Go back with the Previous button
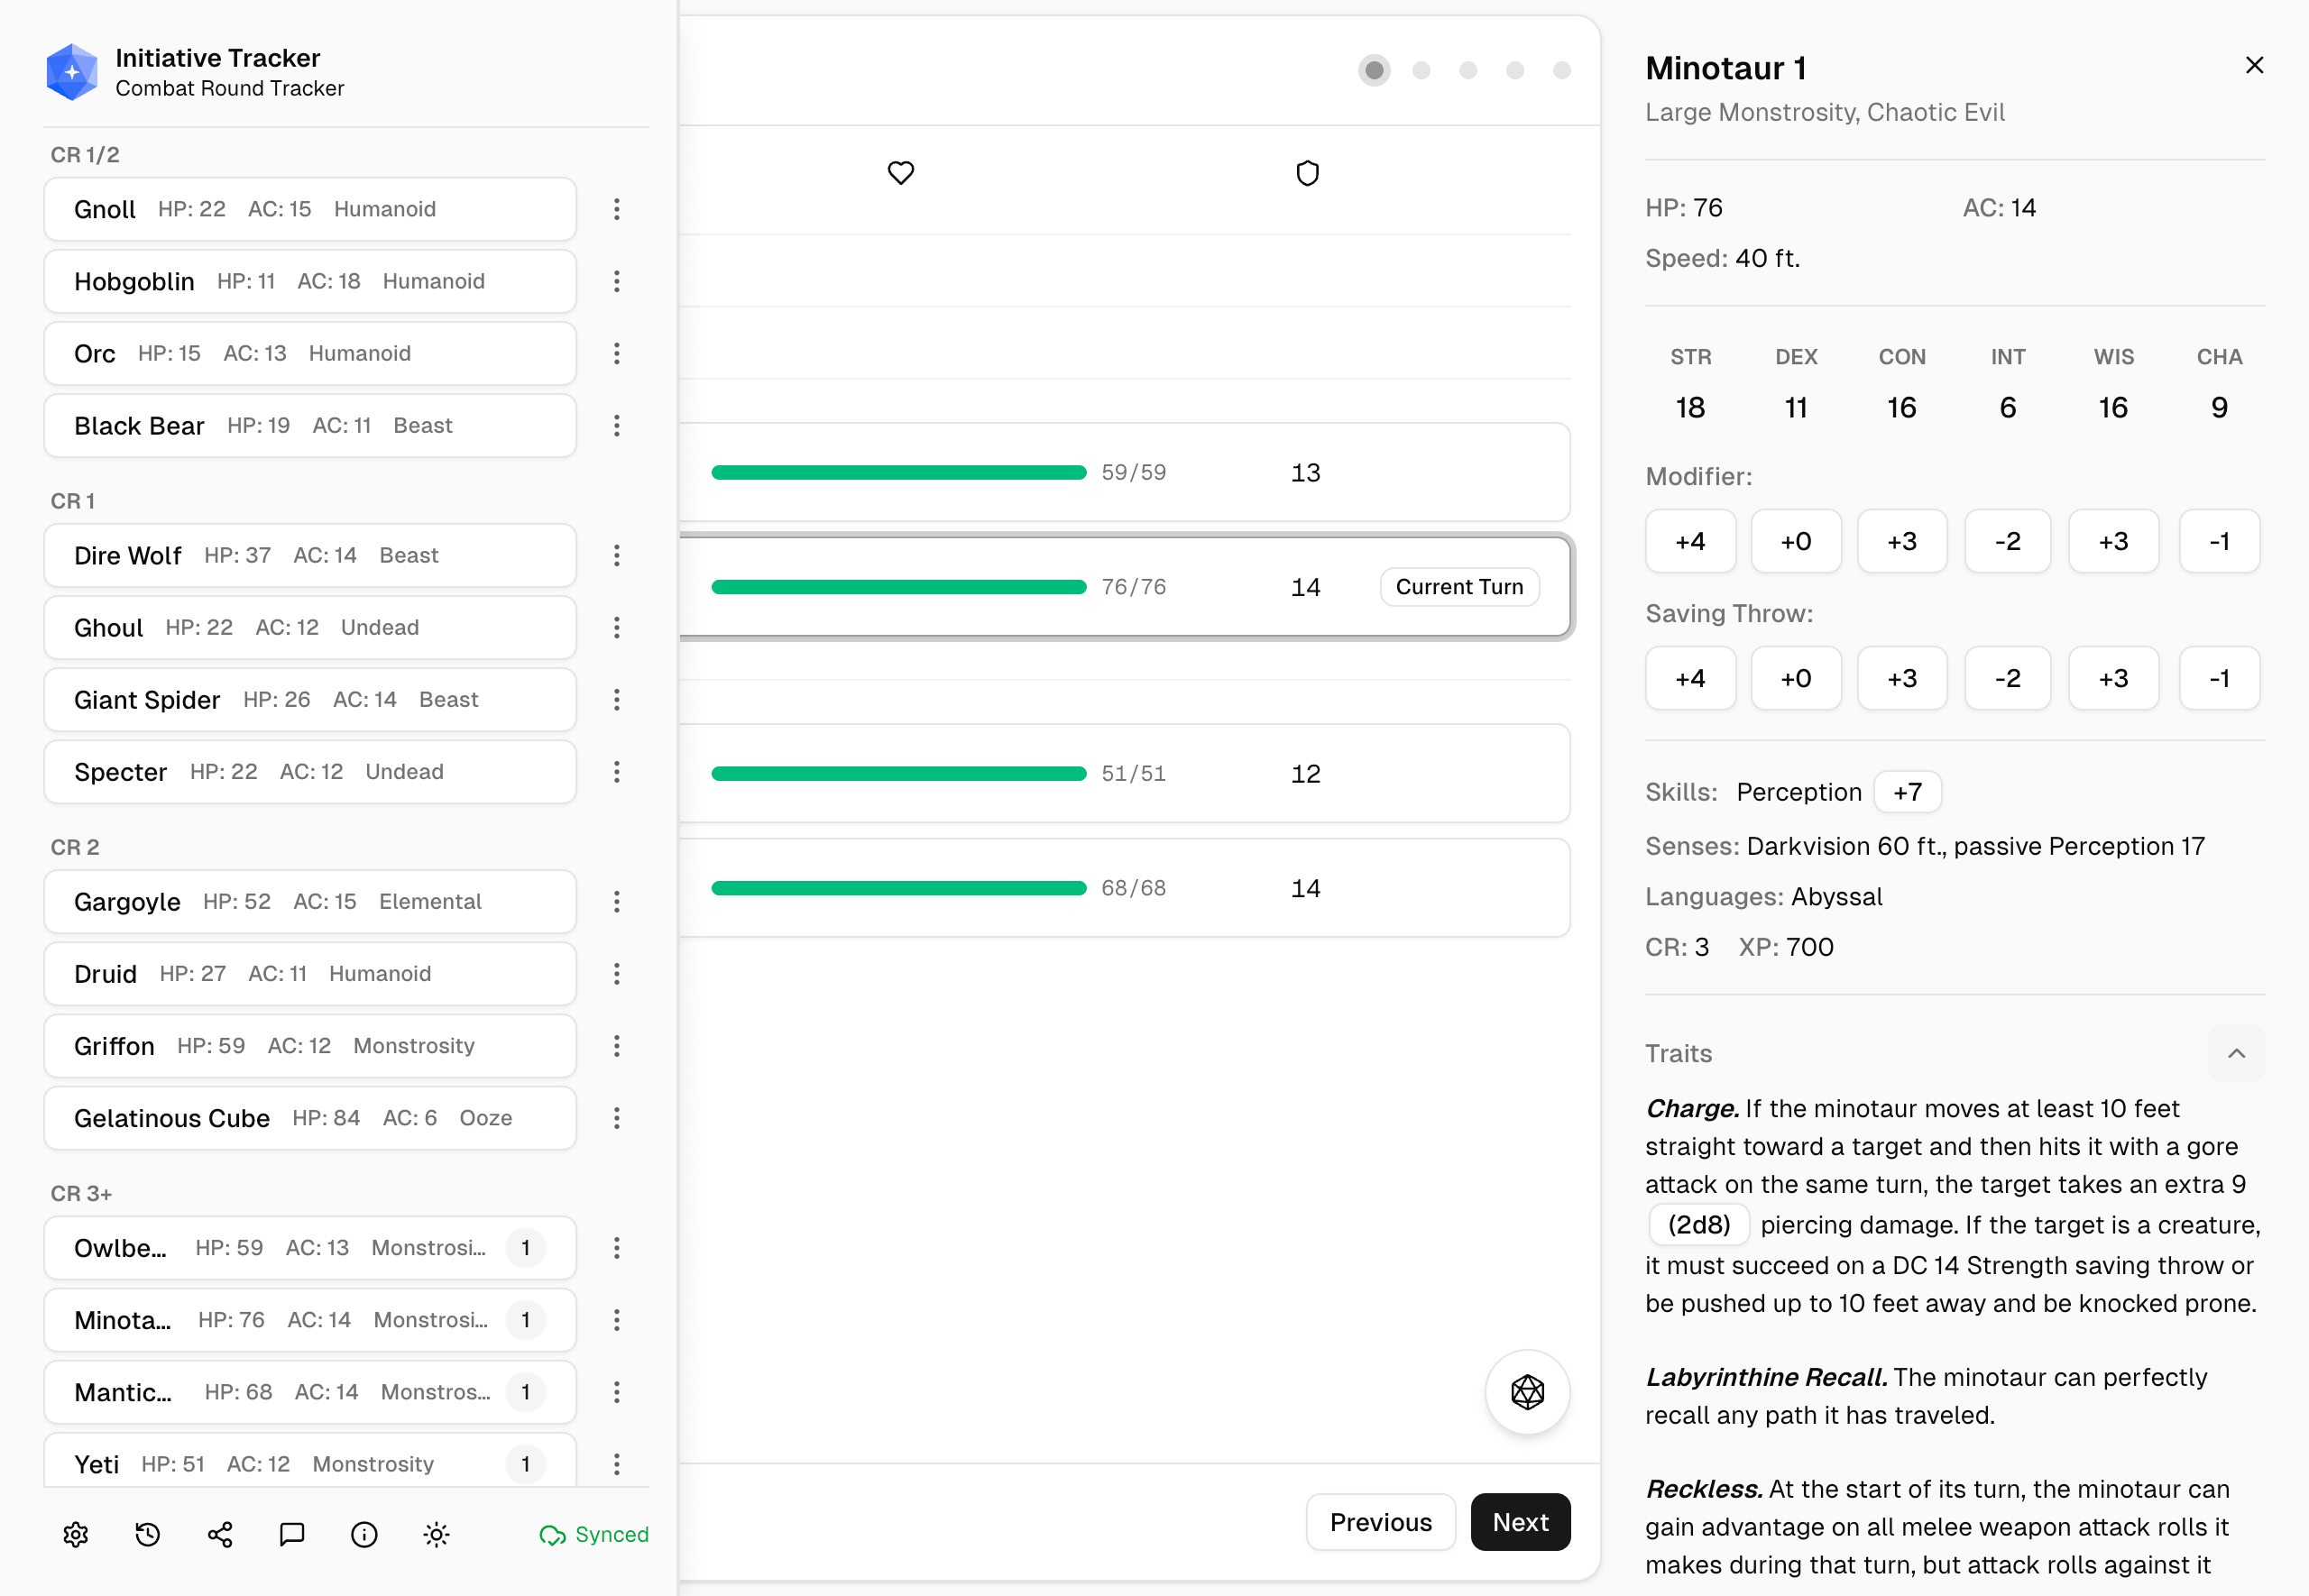This screenshot has height=1596, width=2309. 1380,1521
